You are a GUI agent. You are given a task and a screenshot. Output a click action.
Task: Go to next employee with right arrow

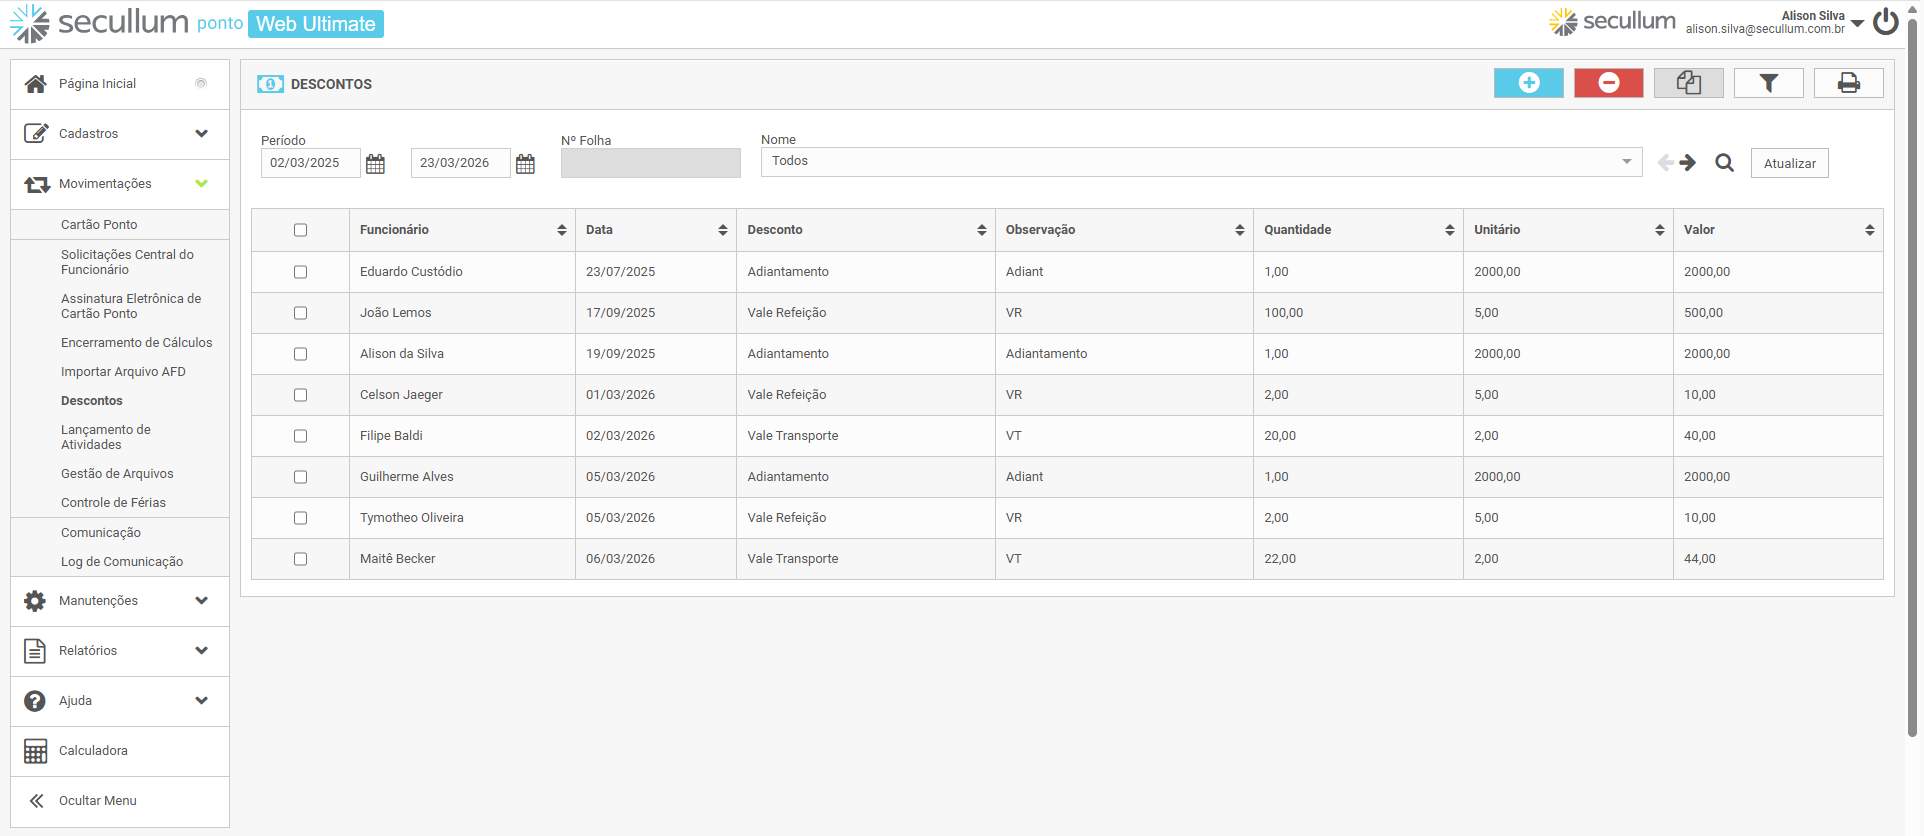(1688, 163)
